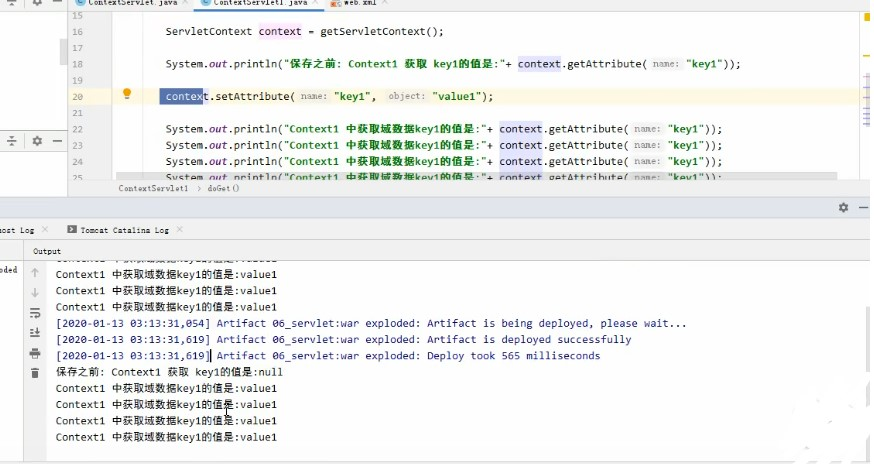Click the 保存之前 string on line 18
Screen dimensions: 874x473
(313, 64)
